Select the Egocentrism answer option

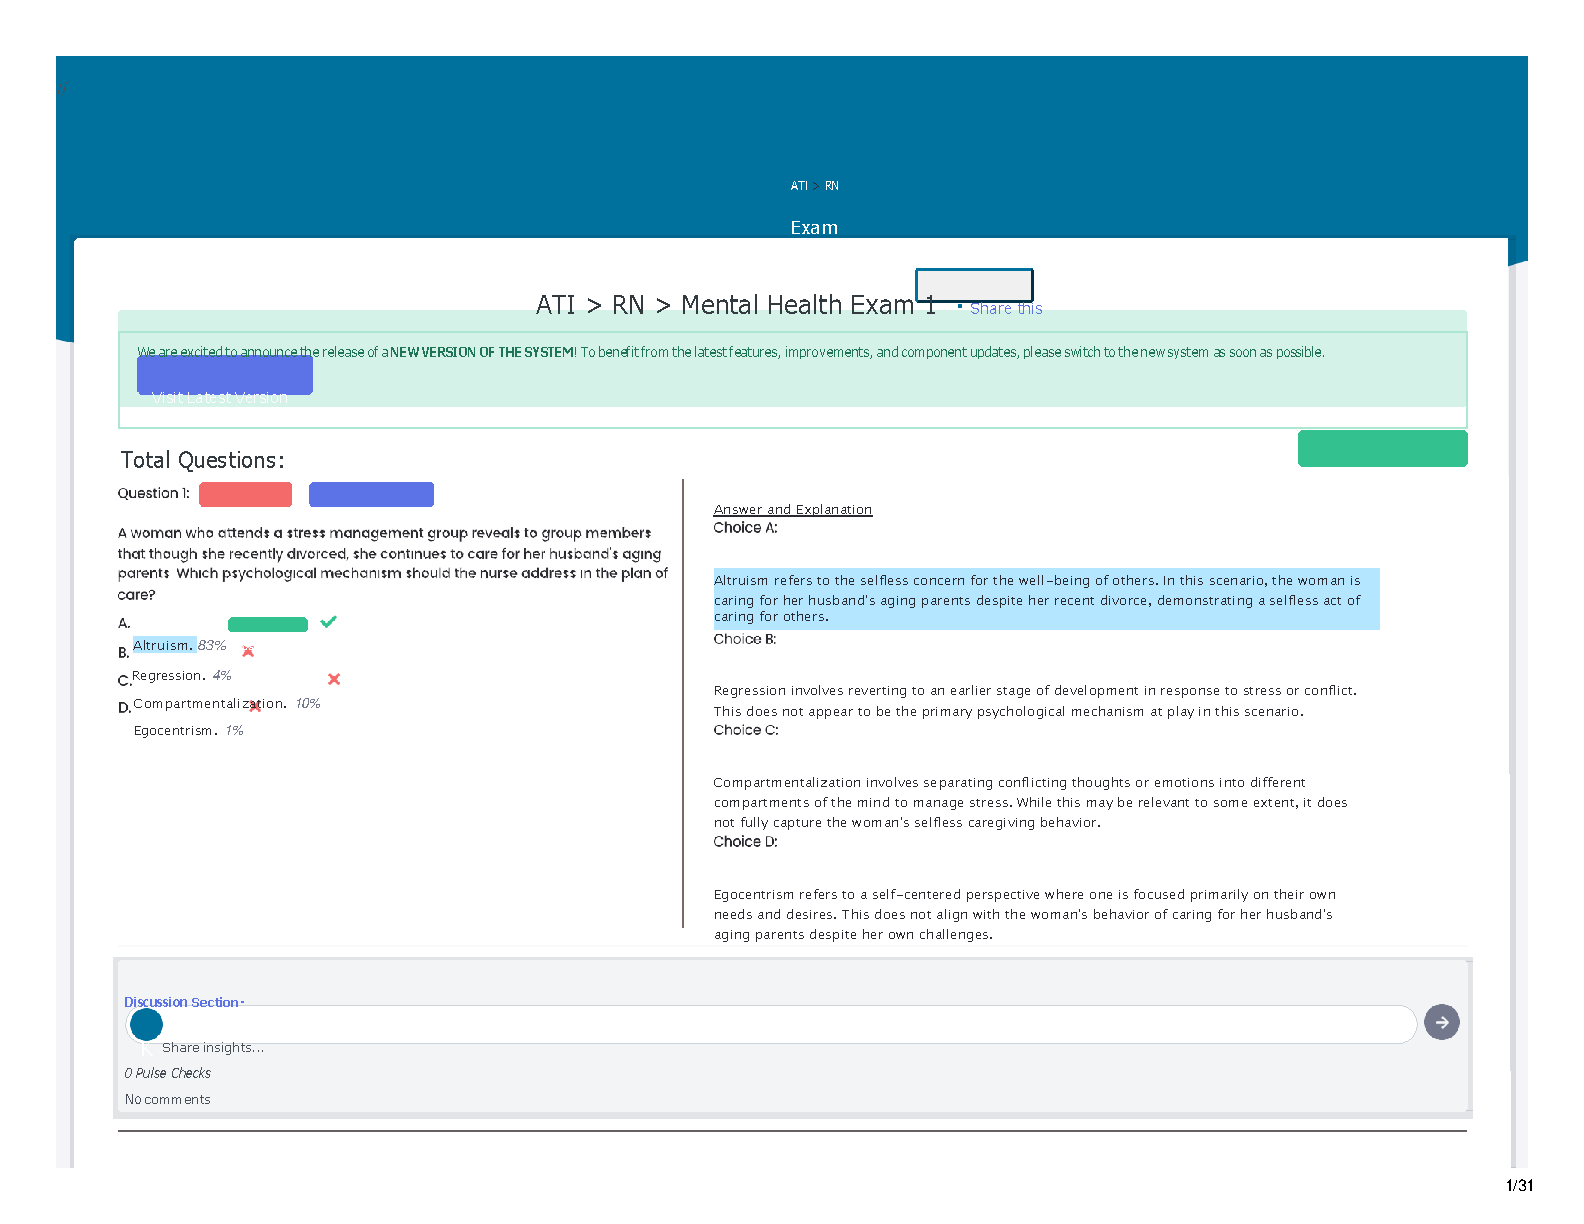(x=175, y=731)
